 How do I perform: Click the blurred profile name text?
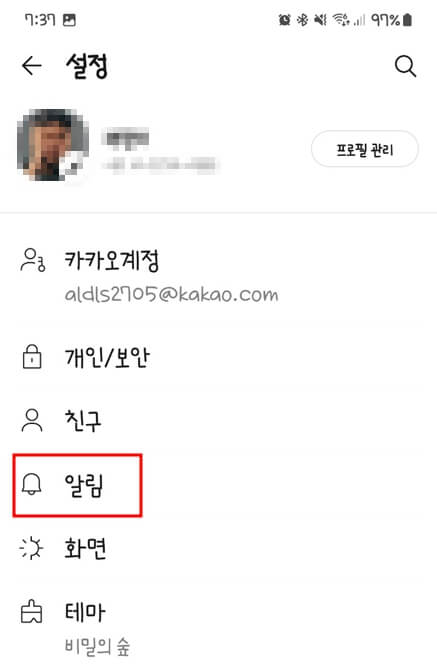coord(126,138)
